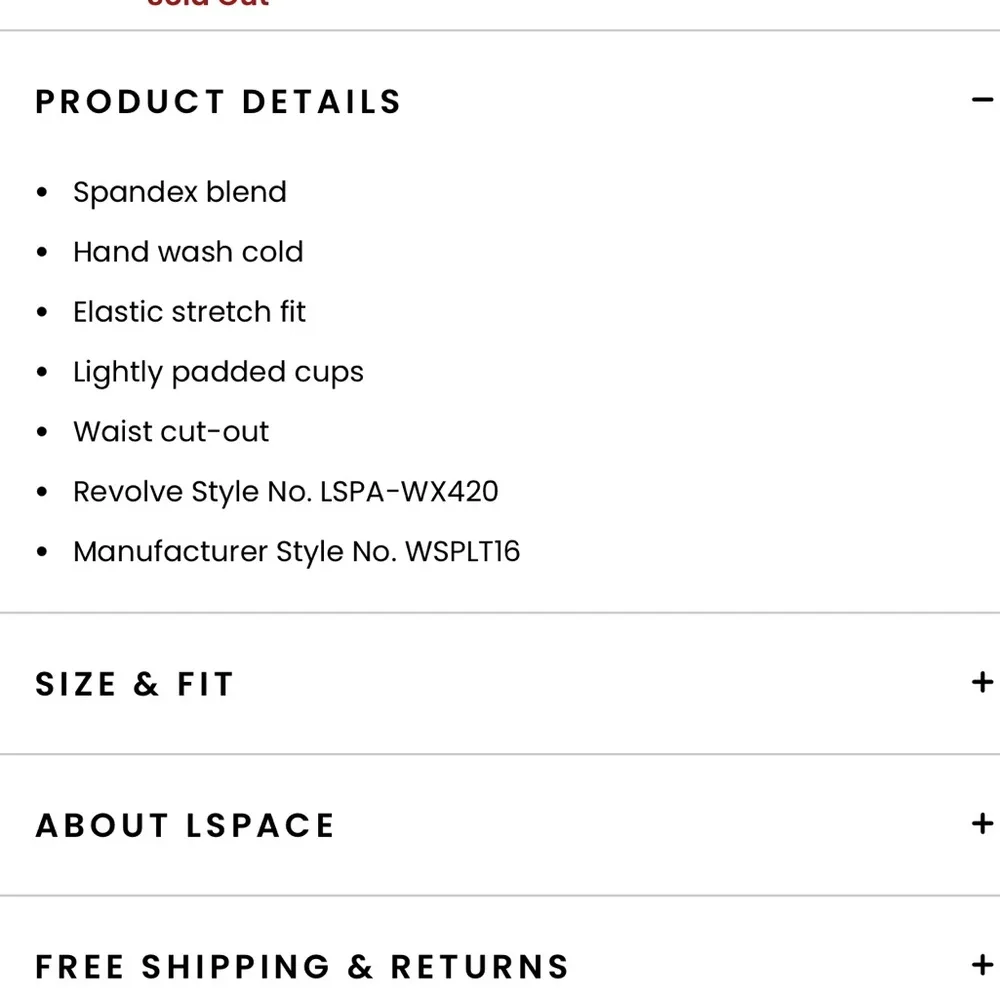Click the About LSPACE heading
This screenshot has height=1000, width=1000.
click(185, 824)
